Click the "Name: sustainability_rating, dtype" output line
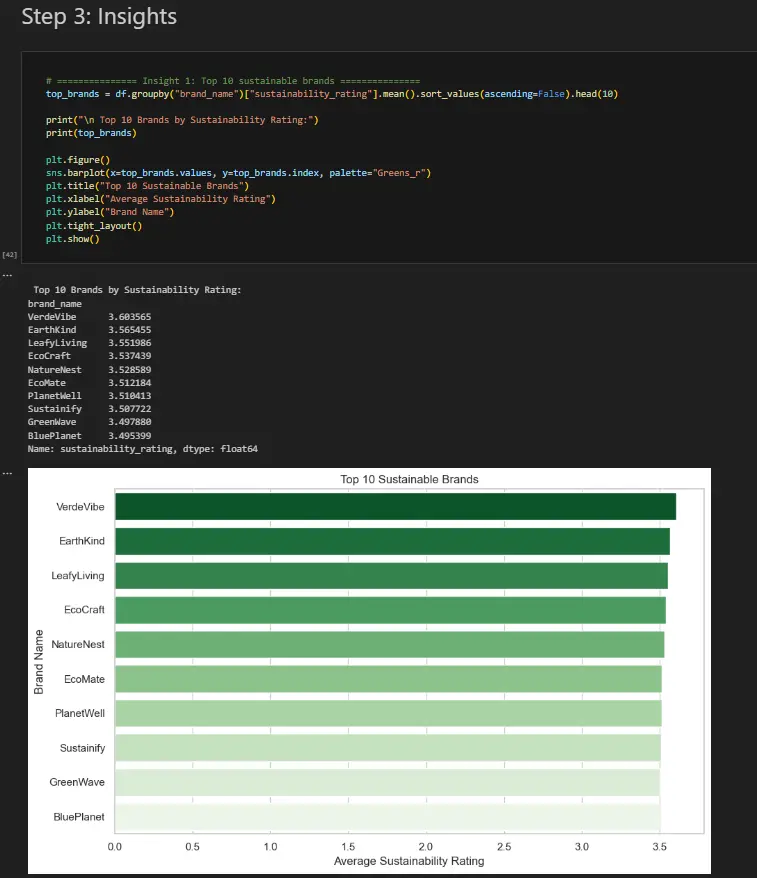This screenshot has width=757, height=878. point(142,449)
